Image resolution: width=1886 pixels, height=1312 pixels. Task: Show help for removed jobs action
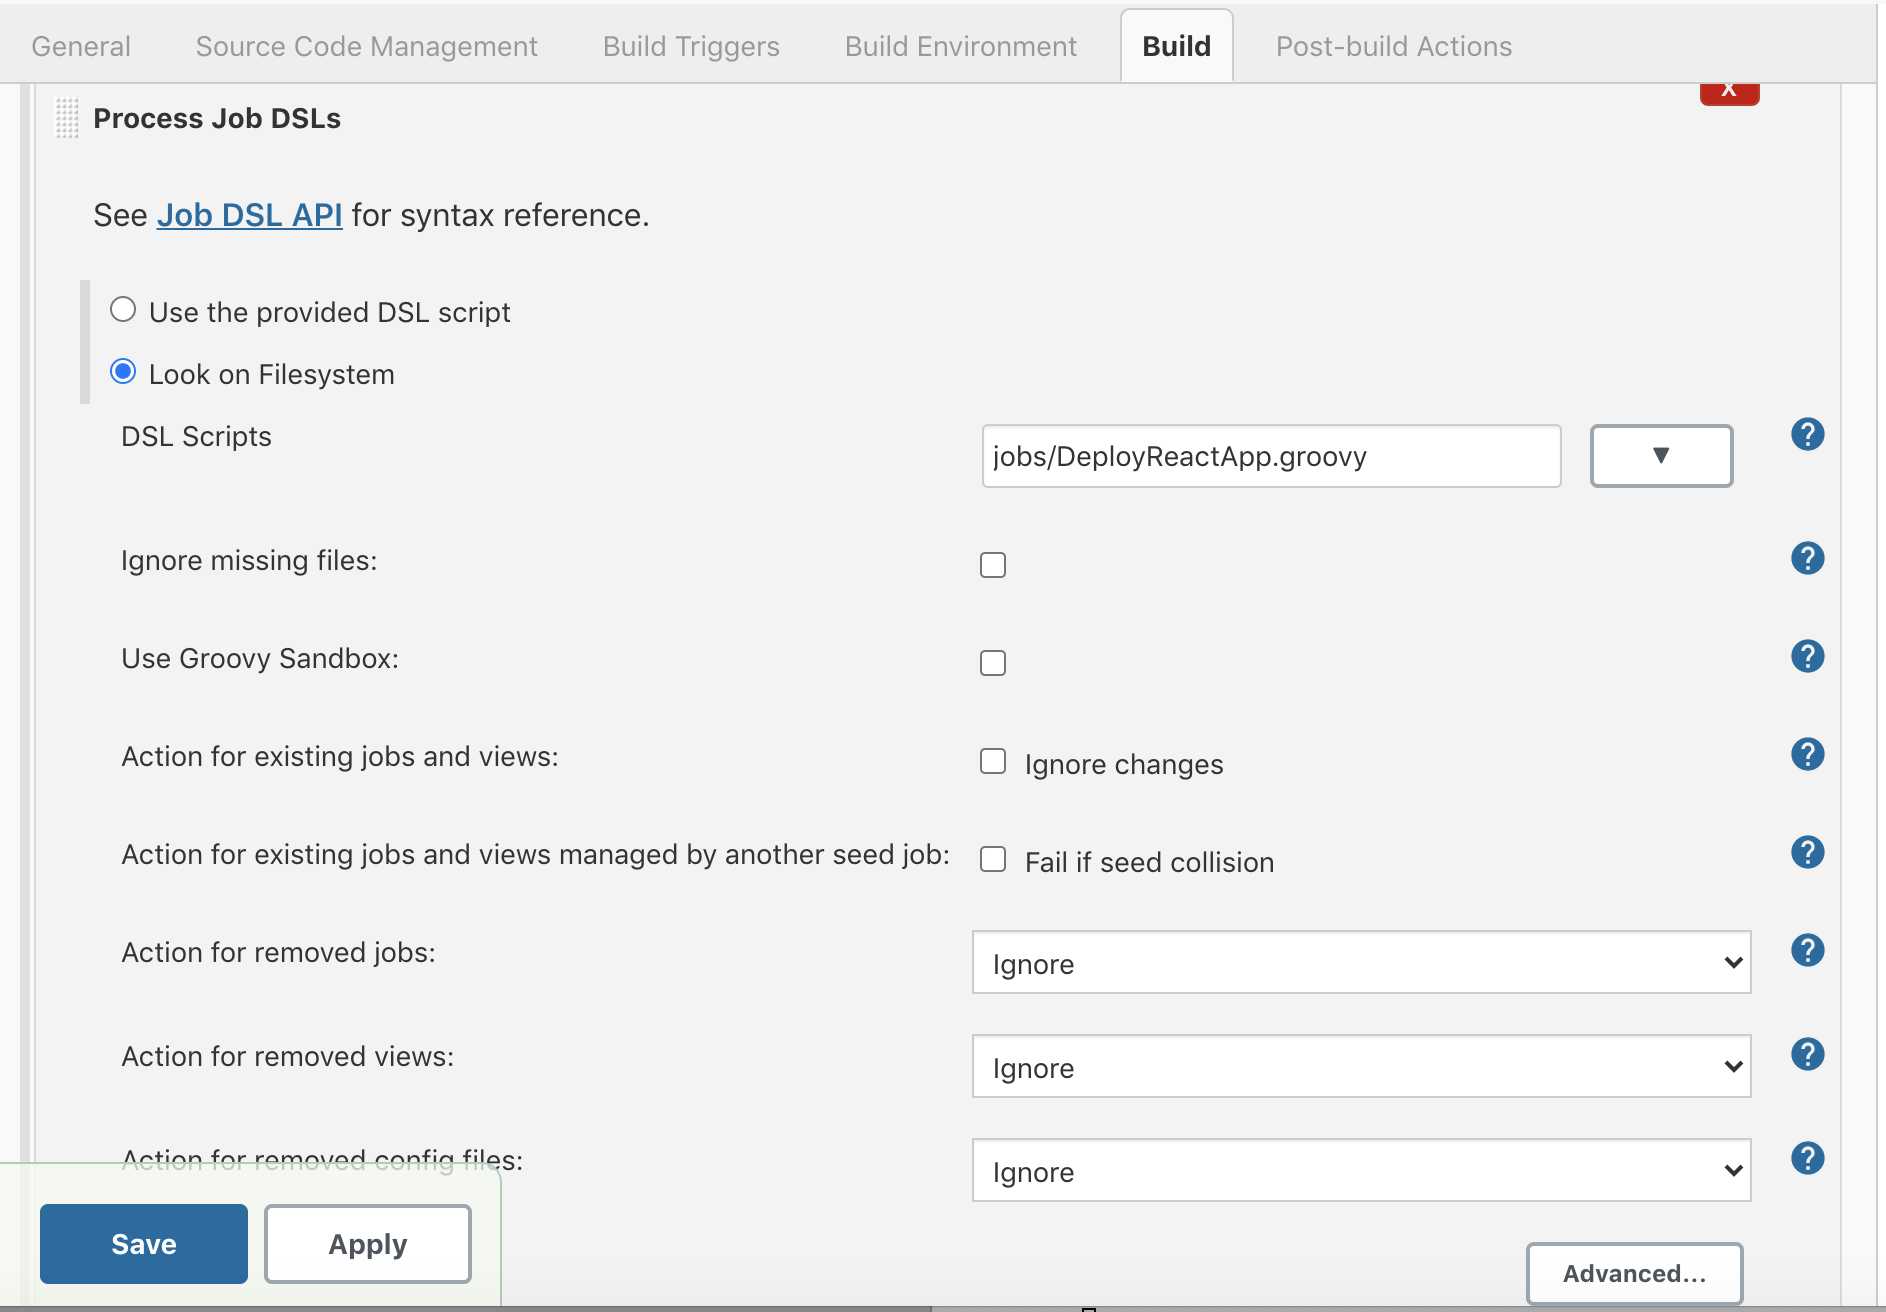click(x=1807, y=951)
